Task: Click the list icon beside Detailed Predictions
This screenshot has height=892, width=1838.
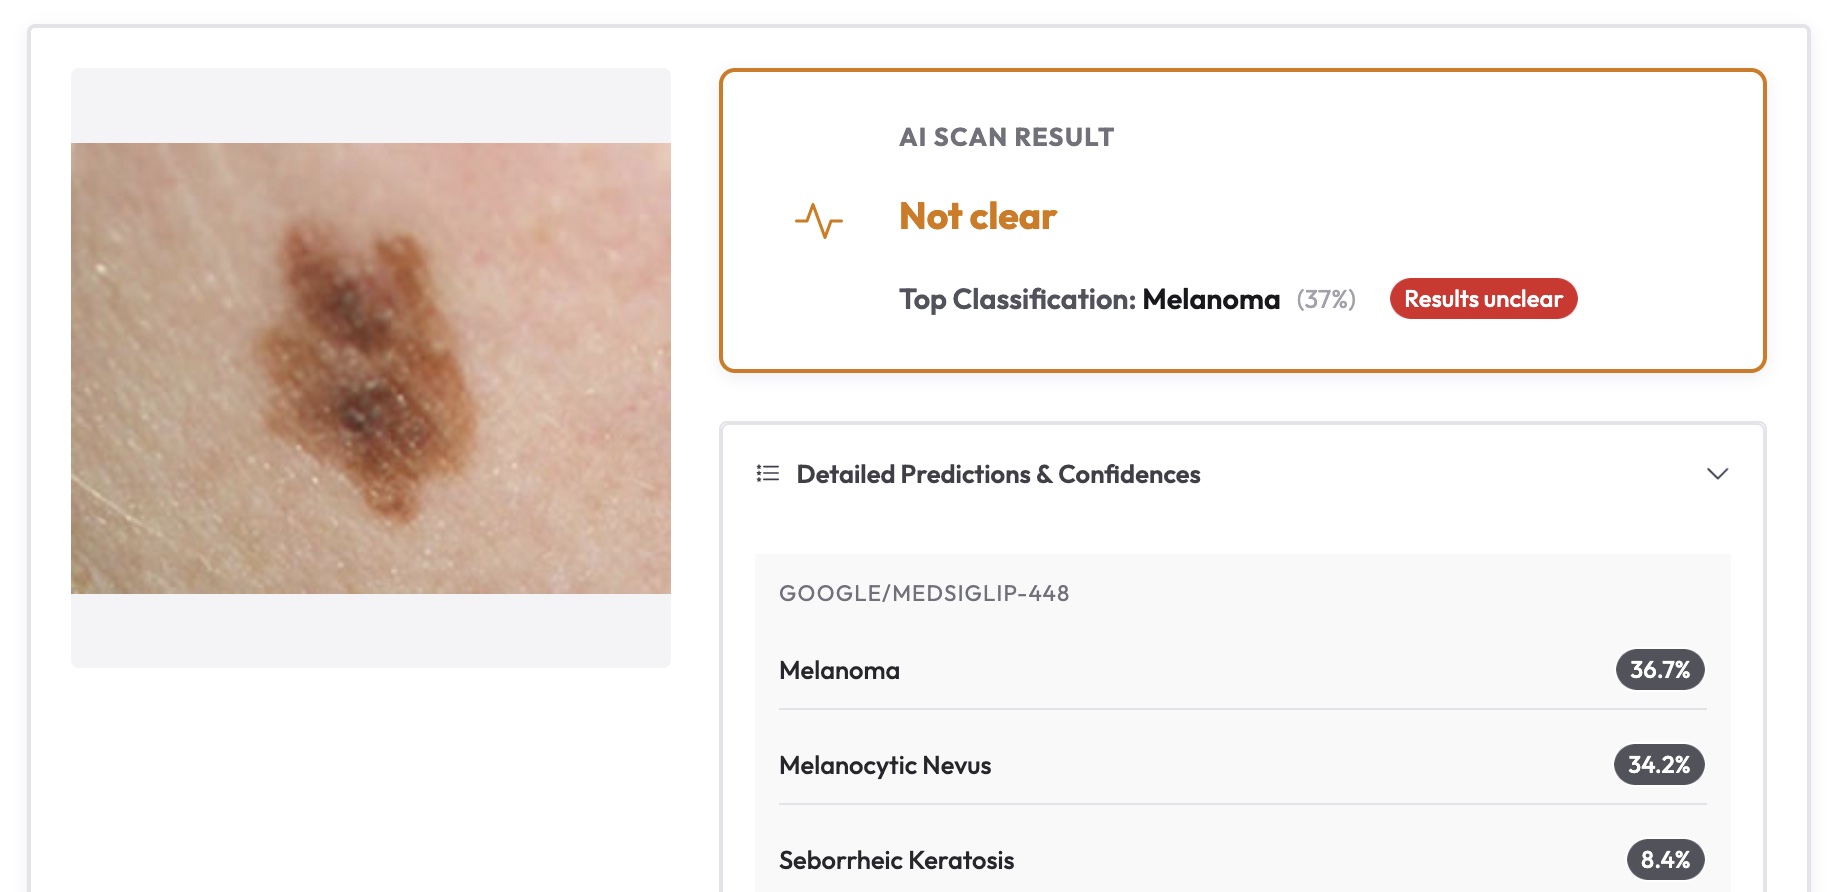Action: click(768, 473)
